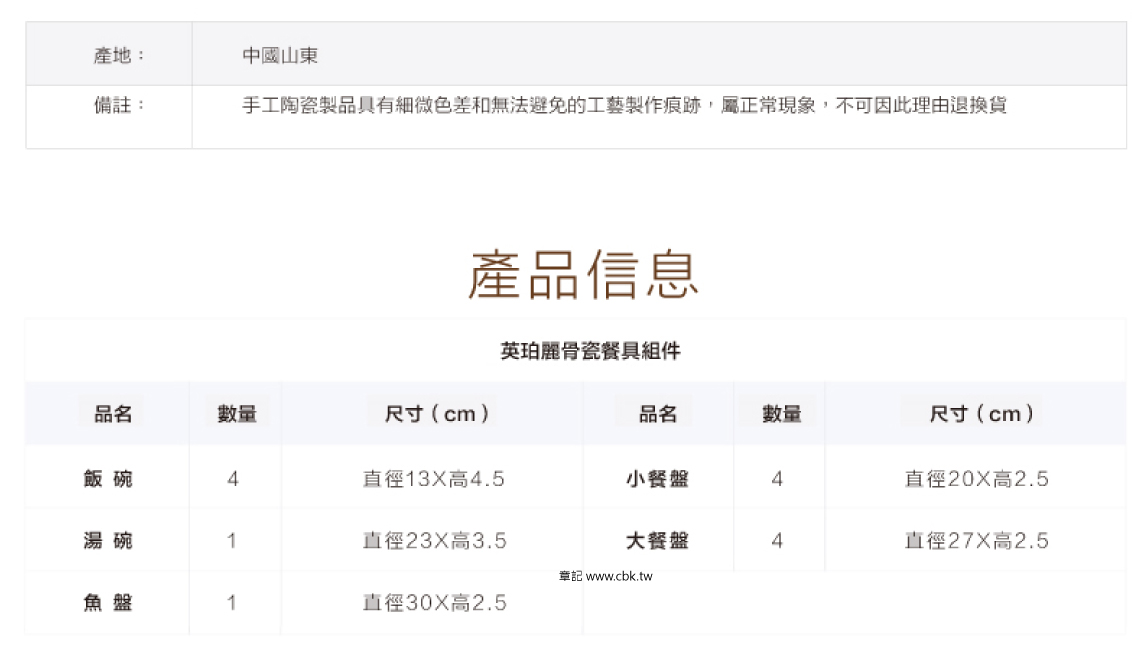Click the quantity cell for 飯碗
Image resolution: width=1141 pixels, height=654 pixels.
coord(233,479)
